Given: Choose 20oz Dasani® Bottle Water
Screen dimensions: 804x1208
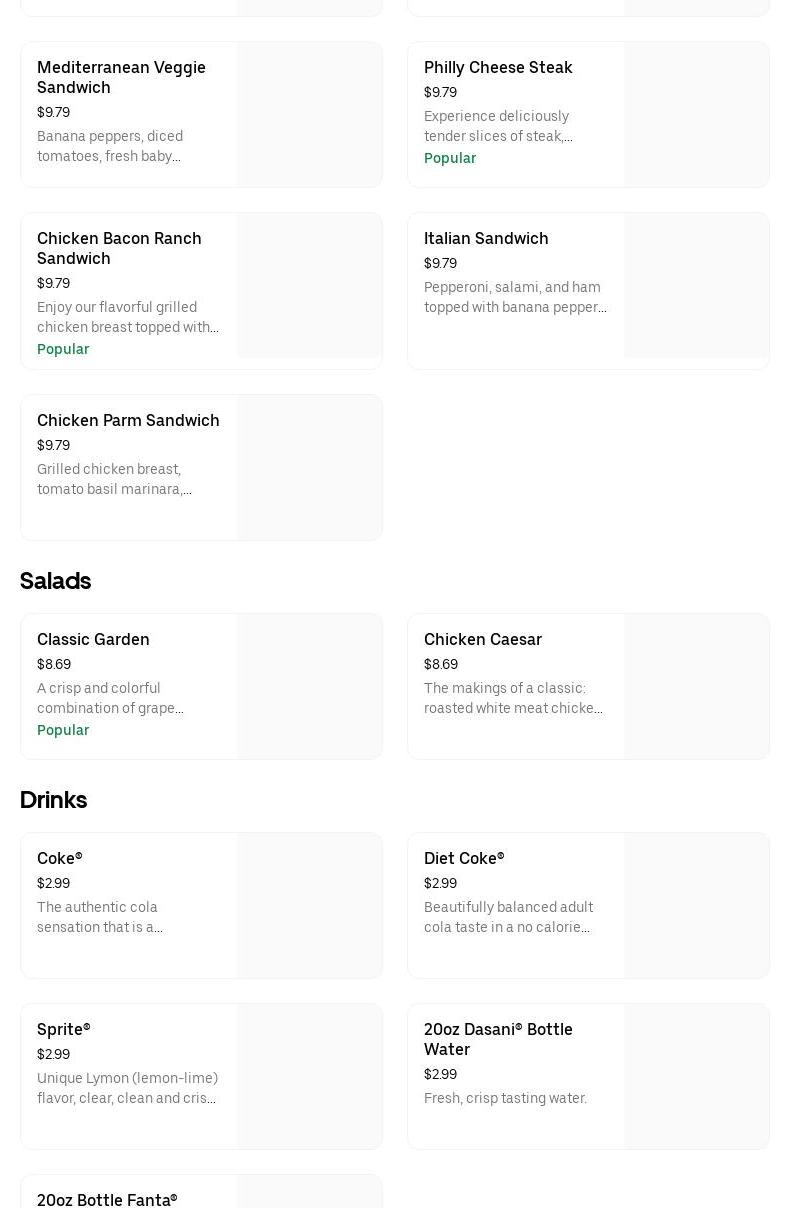Looking at the screenshot, I should (498, 1040).
